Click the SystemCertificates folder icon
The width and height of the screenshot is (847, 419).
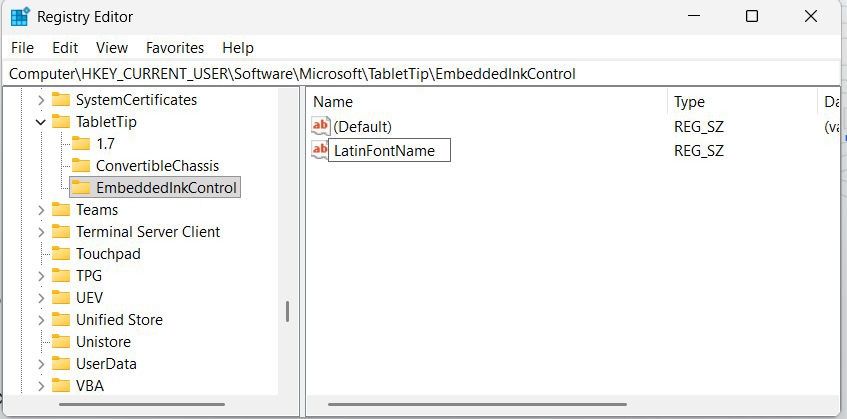[61, 99]
